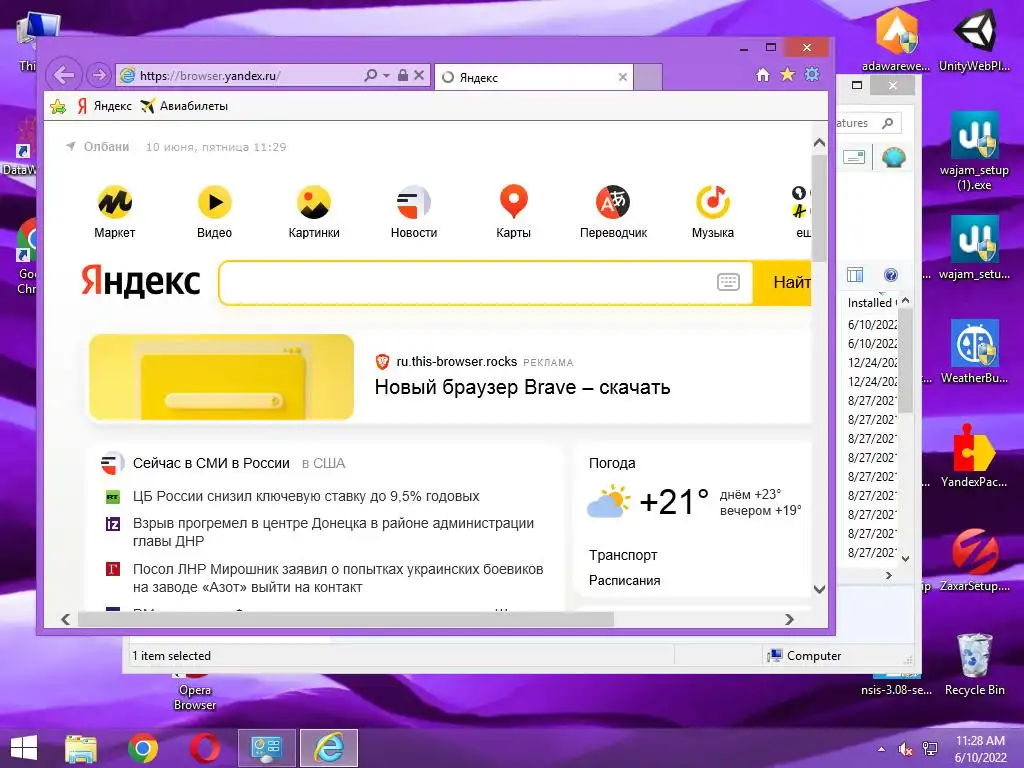This screenshot has height=768, width=1024.
Task: Open IE favorites star icon
Action: click(788, 74)
